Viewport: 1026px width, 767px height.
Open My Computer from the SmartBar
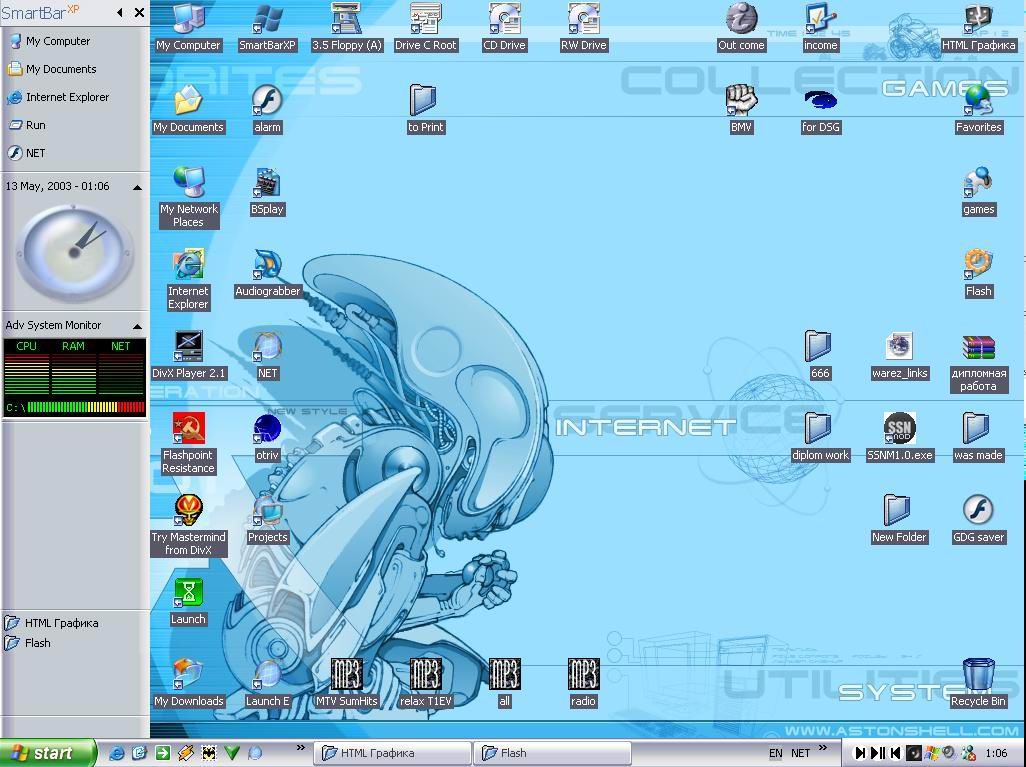(50, 41)
